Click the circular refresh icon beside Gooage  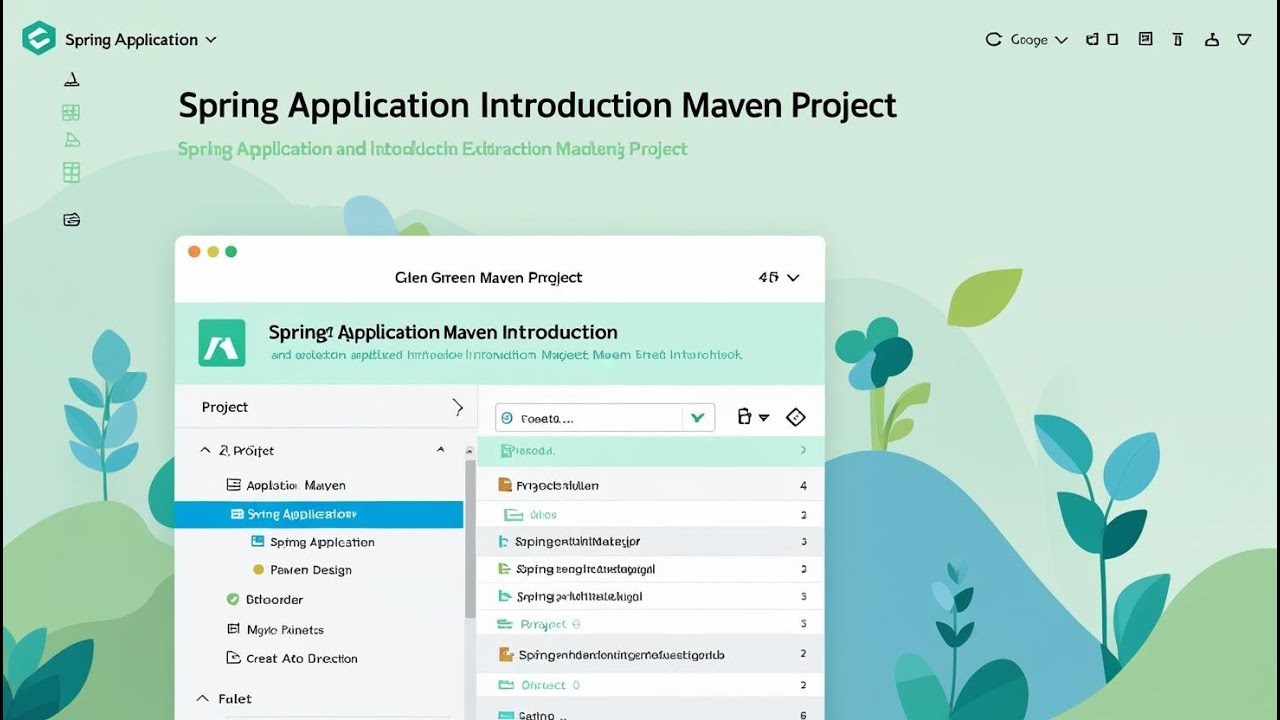[x=993, y=40]
